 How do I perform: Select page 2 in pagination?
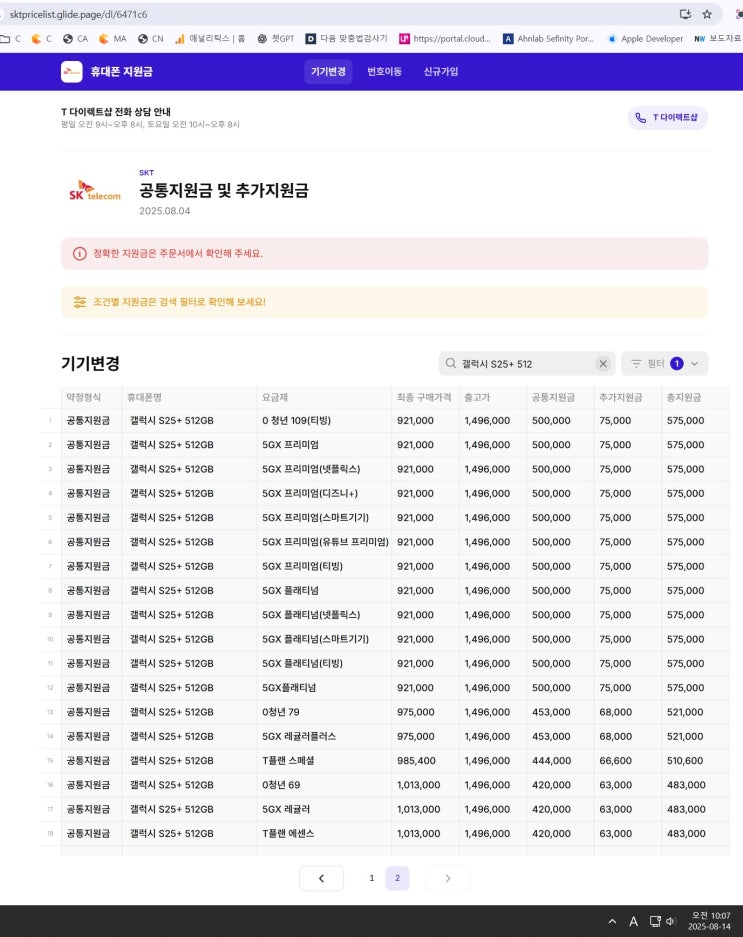pos(398,878)
